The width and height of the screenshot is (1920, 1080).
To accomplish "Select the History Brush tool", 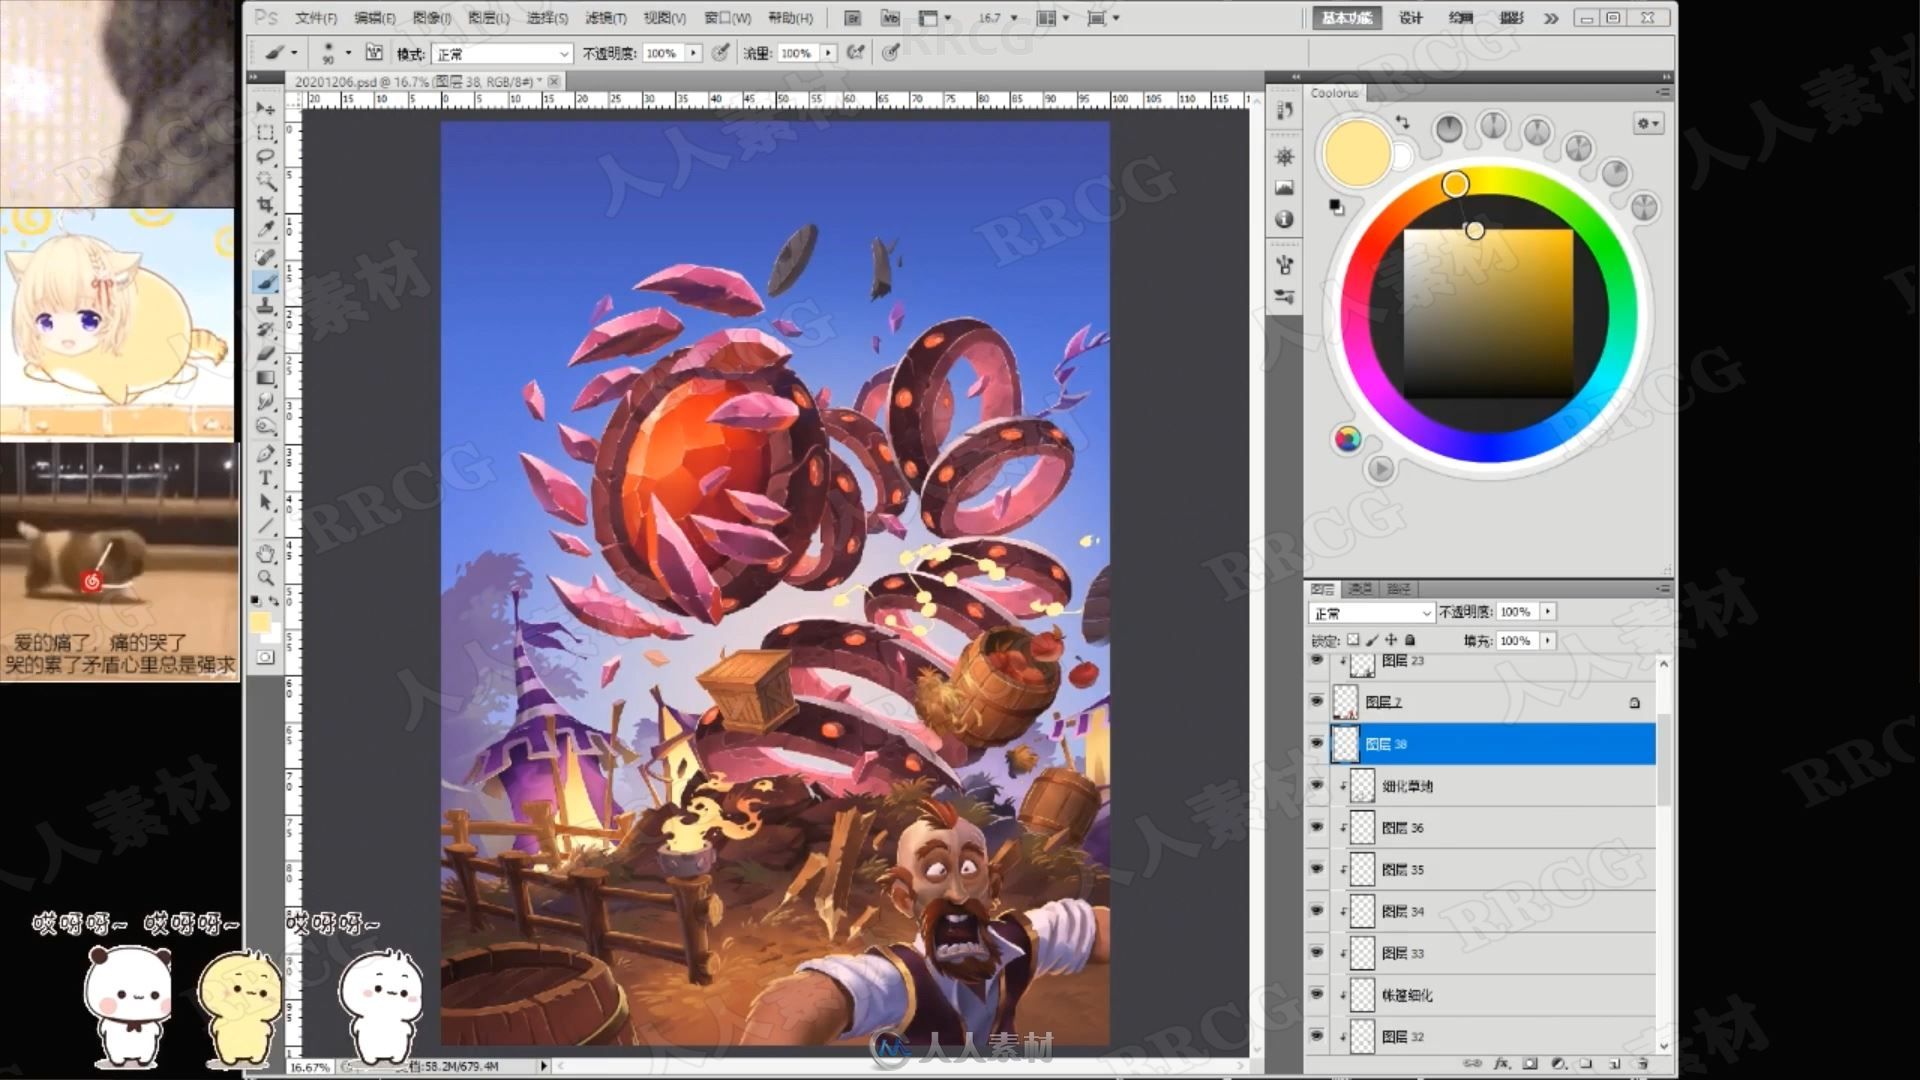I will (x=266, y=330).
